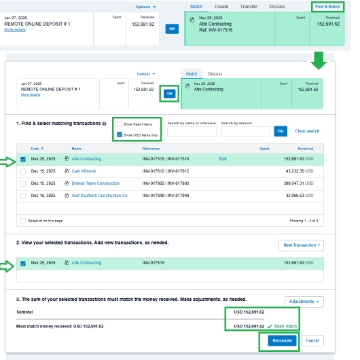Switch to Transfer tab
360x360 pixels.
coord(249,7)
